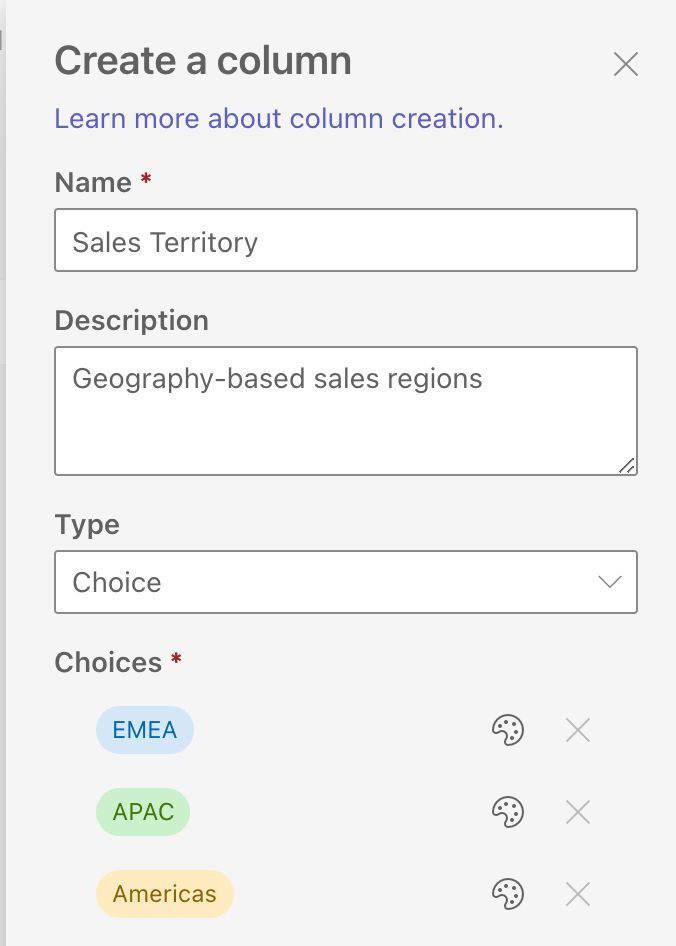The image size is (676, 946).
Task: Remove the Americas choice
Action: 578,894
